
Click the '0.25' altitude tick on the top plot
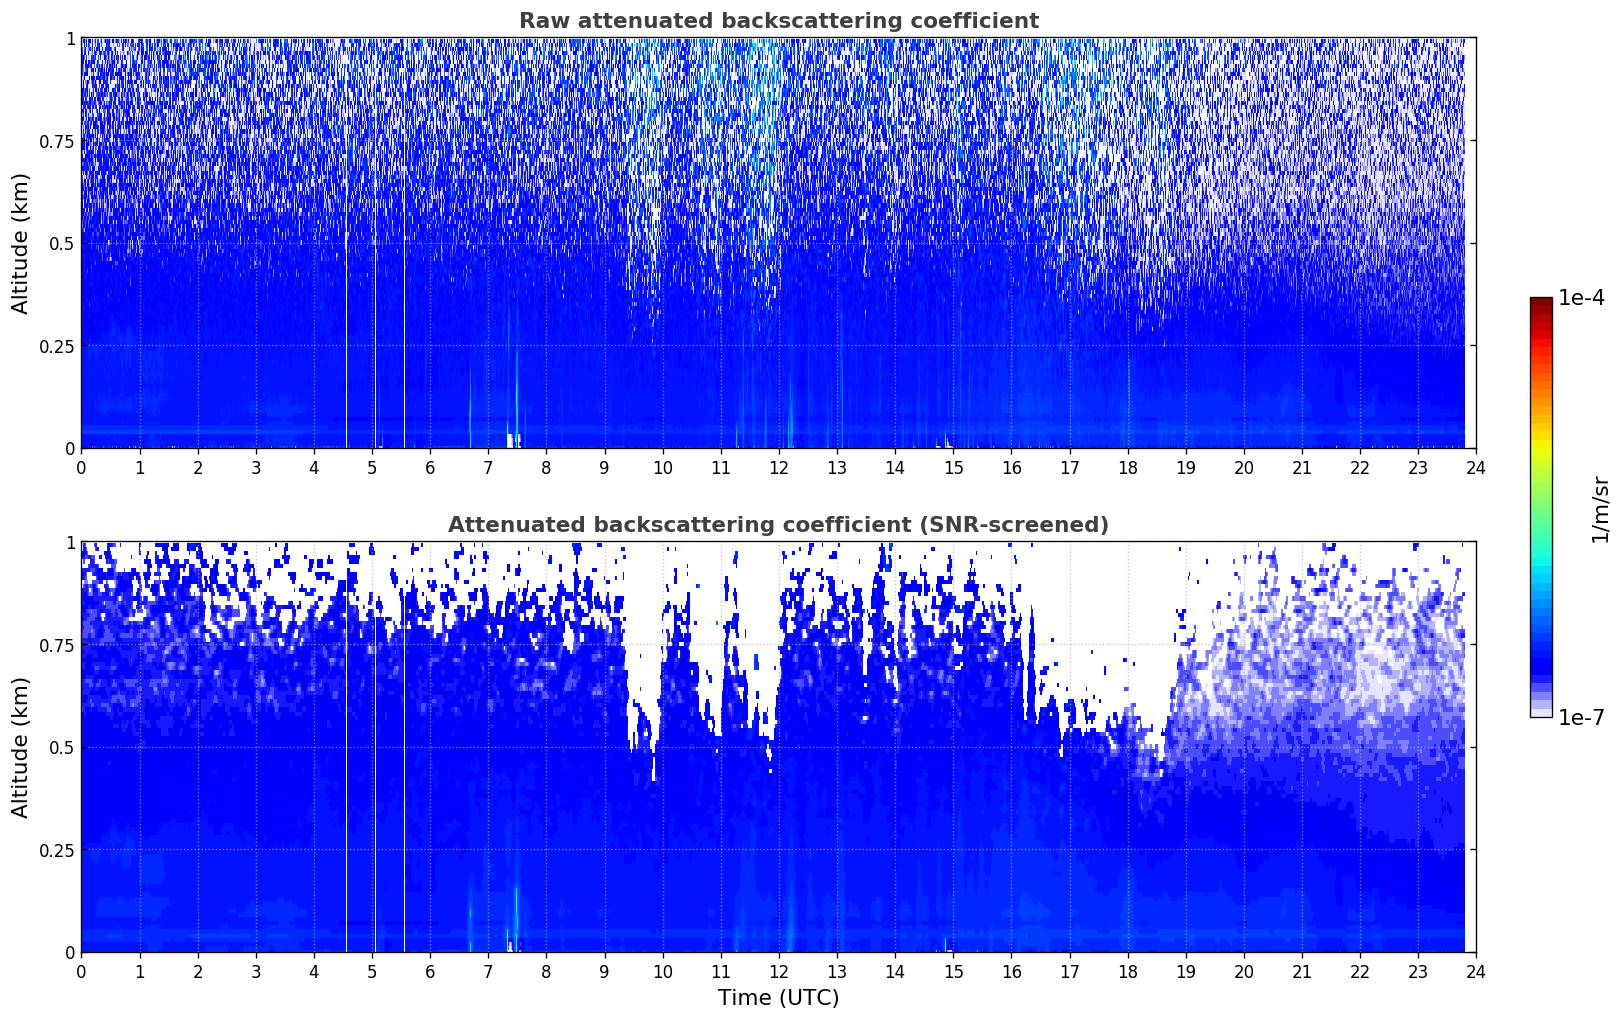[57, 346]
